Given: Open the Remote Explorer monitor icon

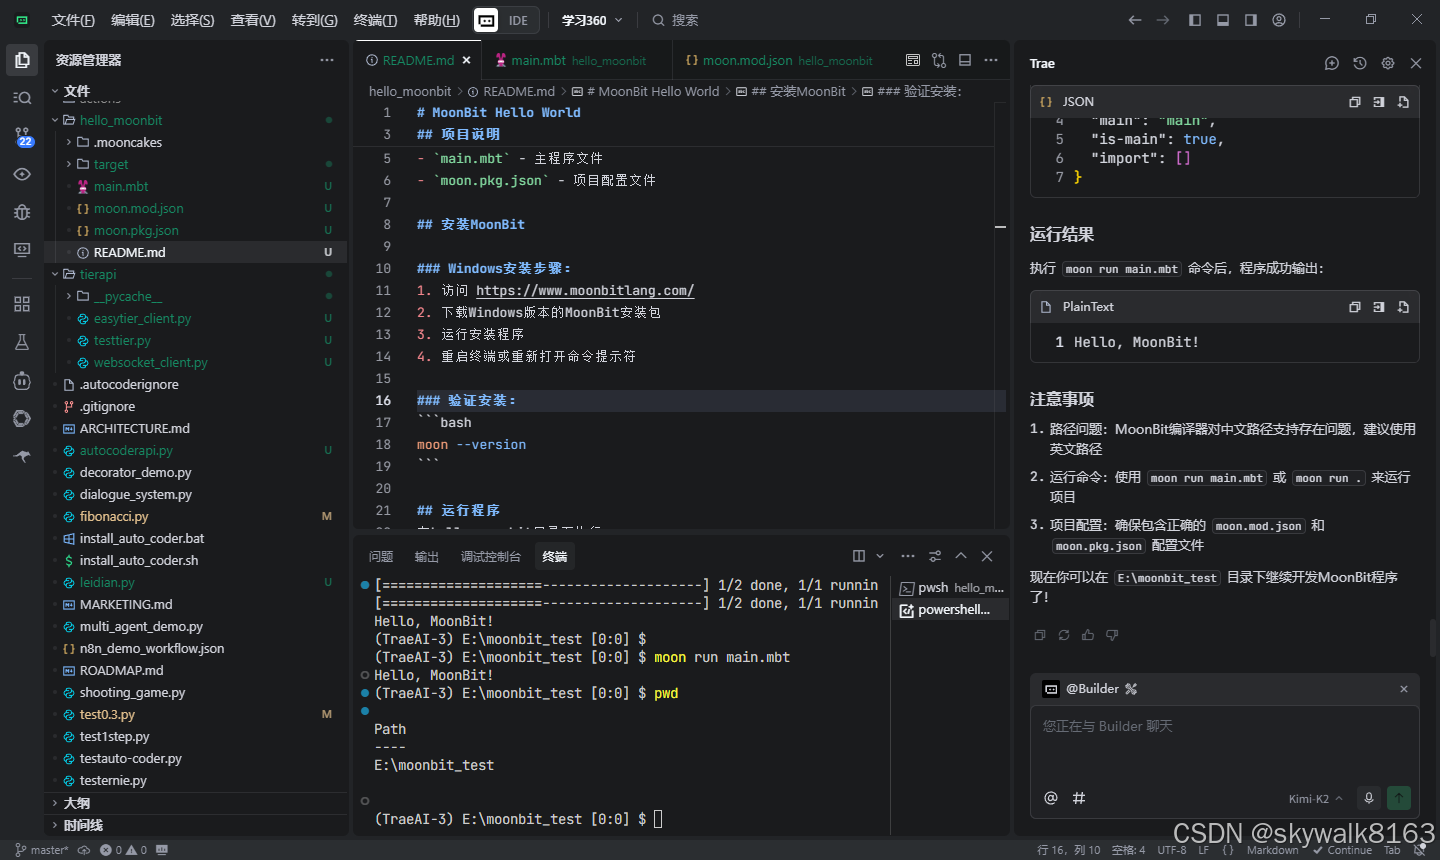Looking at the screenshot, I should [22, 250].
